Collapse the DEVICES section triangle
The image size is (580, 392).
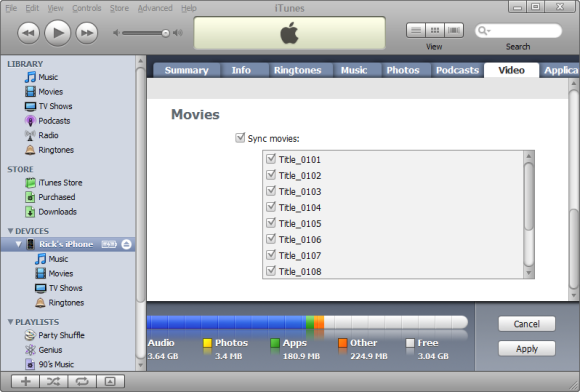10,231
